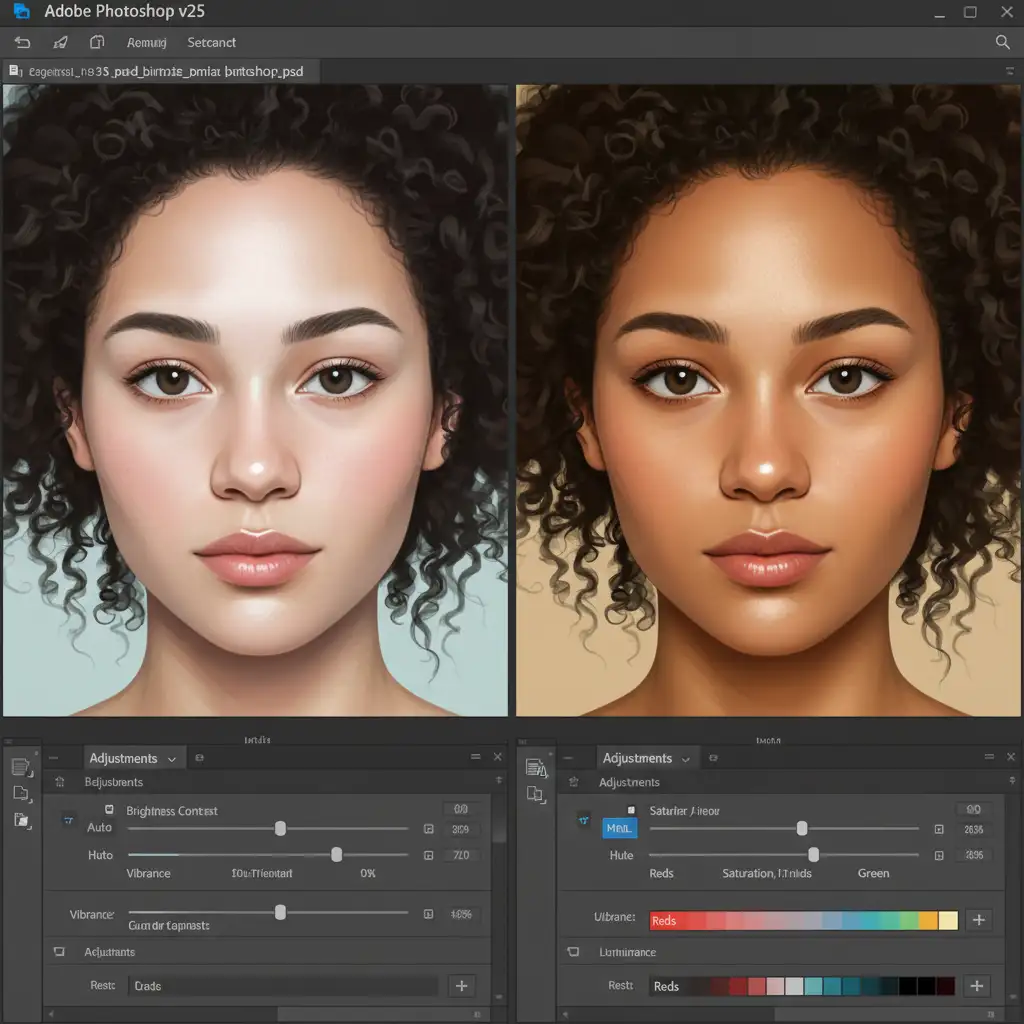Image resolution: width=1024 pixels, height=1024 pixels.
Task: Click the undo arrow icon in top toolbar
Action: pyautogui.click(x=22, y=43)
